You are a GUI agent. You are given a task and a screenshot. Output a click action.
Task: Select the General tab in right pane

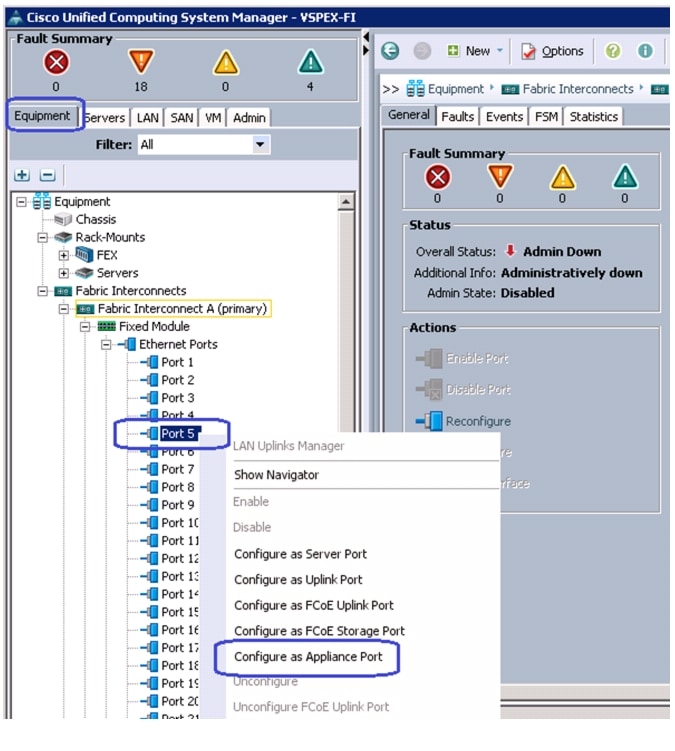pyautogui.click(x=409, y=115)
